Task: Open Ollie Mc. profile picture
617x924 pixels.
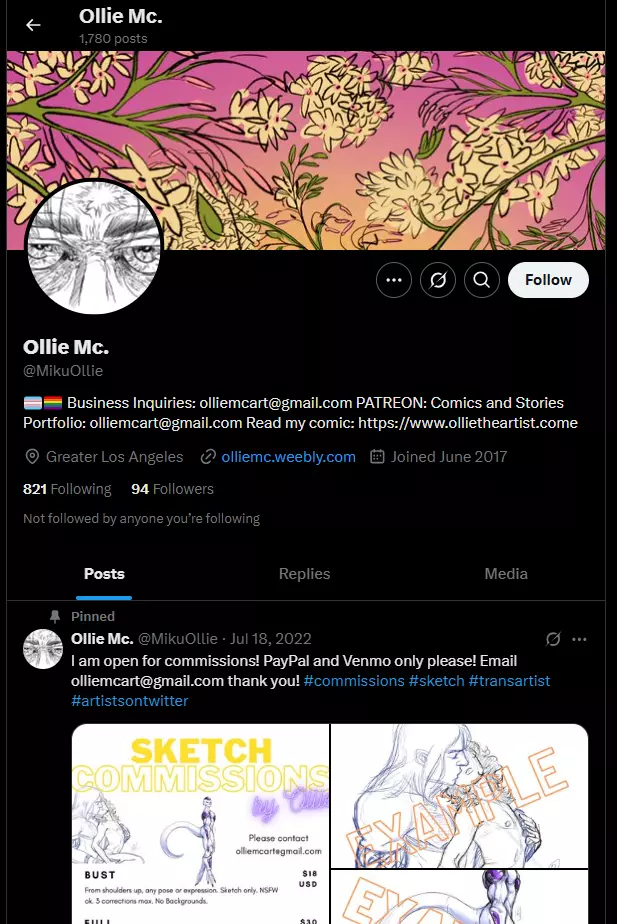Action: pyautogui.click(x=94, y=246)
